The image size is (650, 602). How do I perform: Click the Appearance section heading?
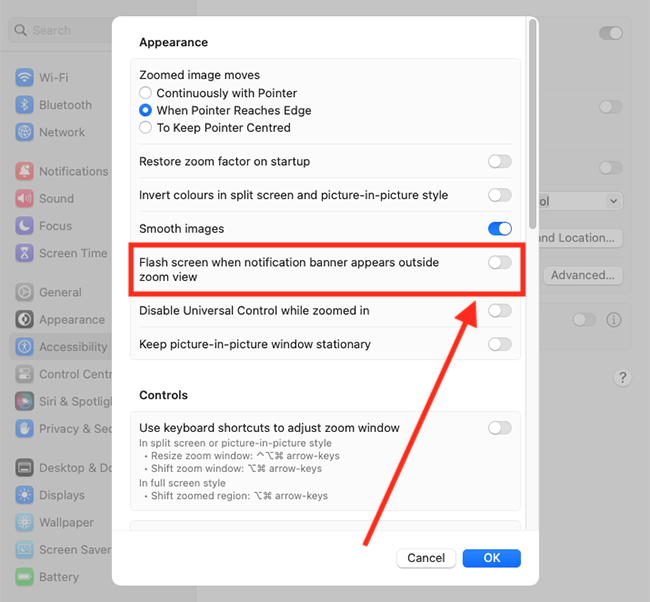[x=173, y=42]
